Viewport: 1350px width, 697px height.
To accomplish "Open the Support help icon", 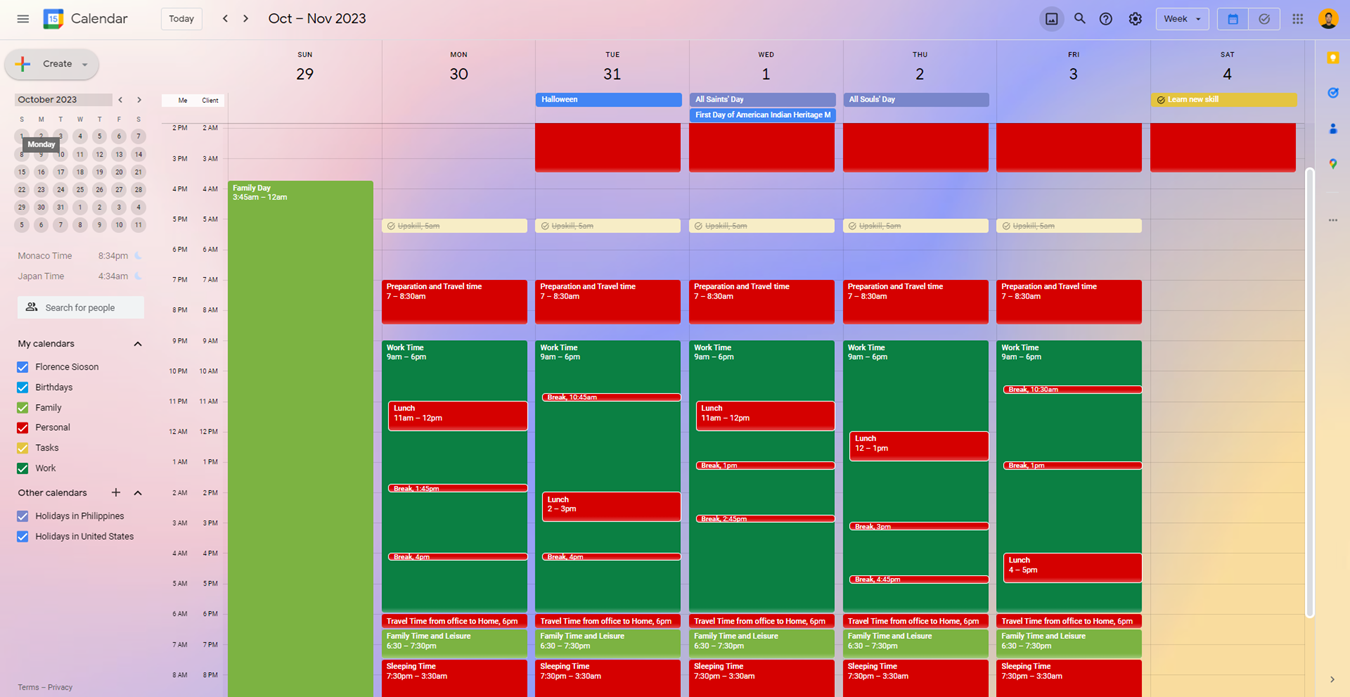I will (1106, 19).
